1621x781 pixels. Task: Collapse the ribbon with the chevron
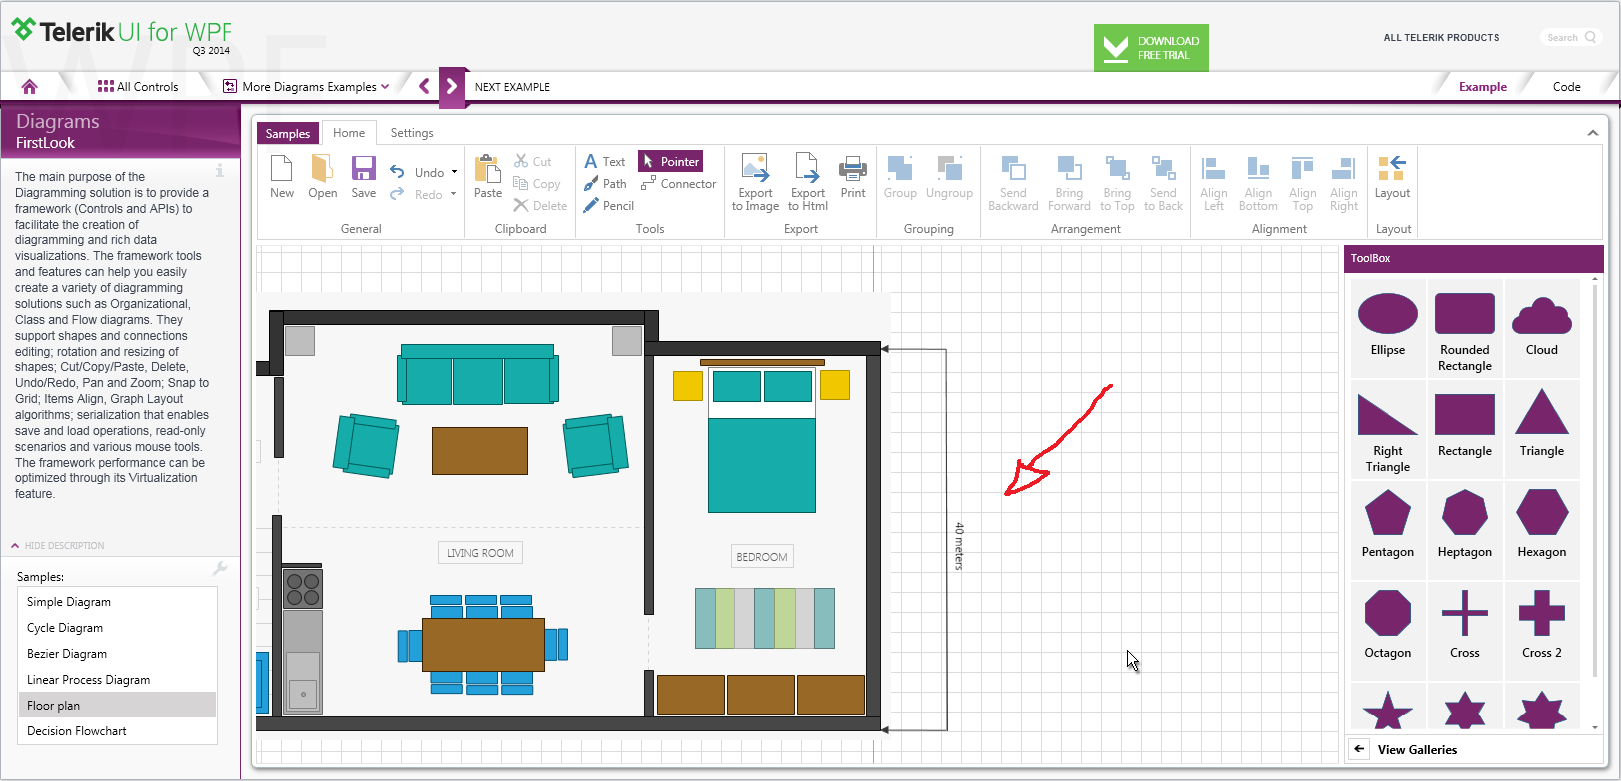point(1593,133)
